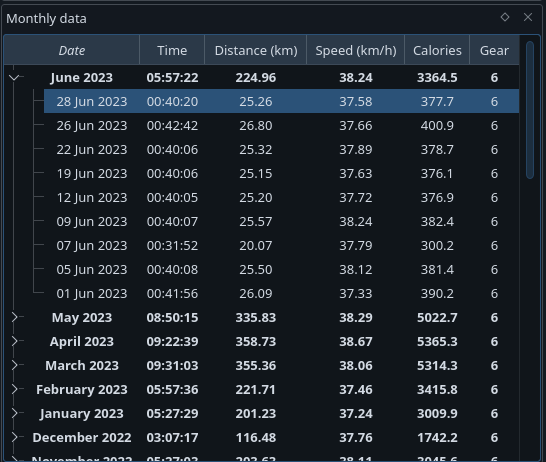Sort by the Time column header
Viewport: 546px width, 462px height.
coord(172,50)
